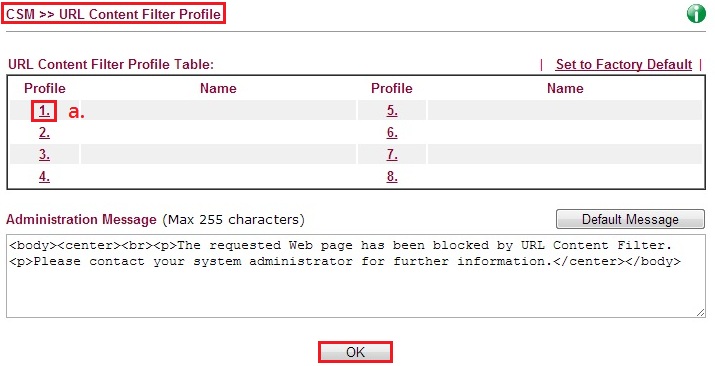Open profile 4 link
The width and height of the screenshot is (715, 366).
(44, 176)
